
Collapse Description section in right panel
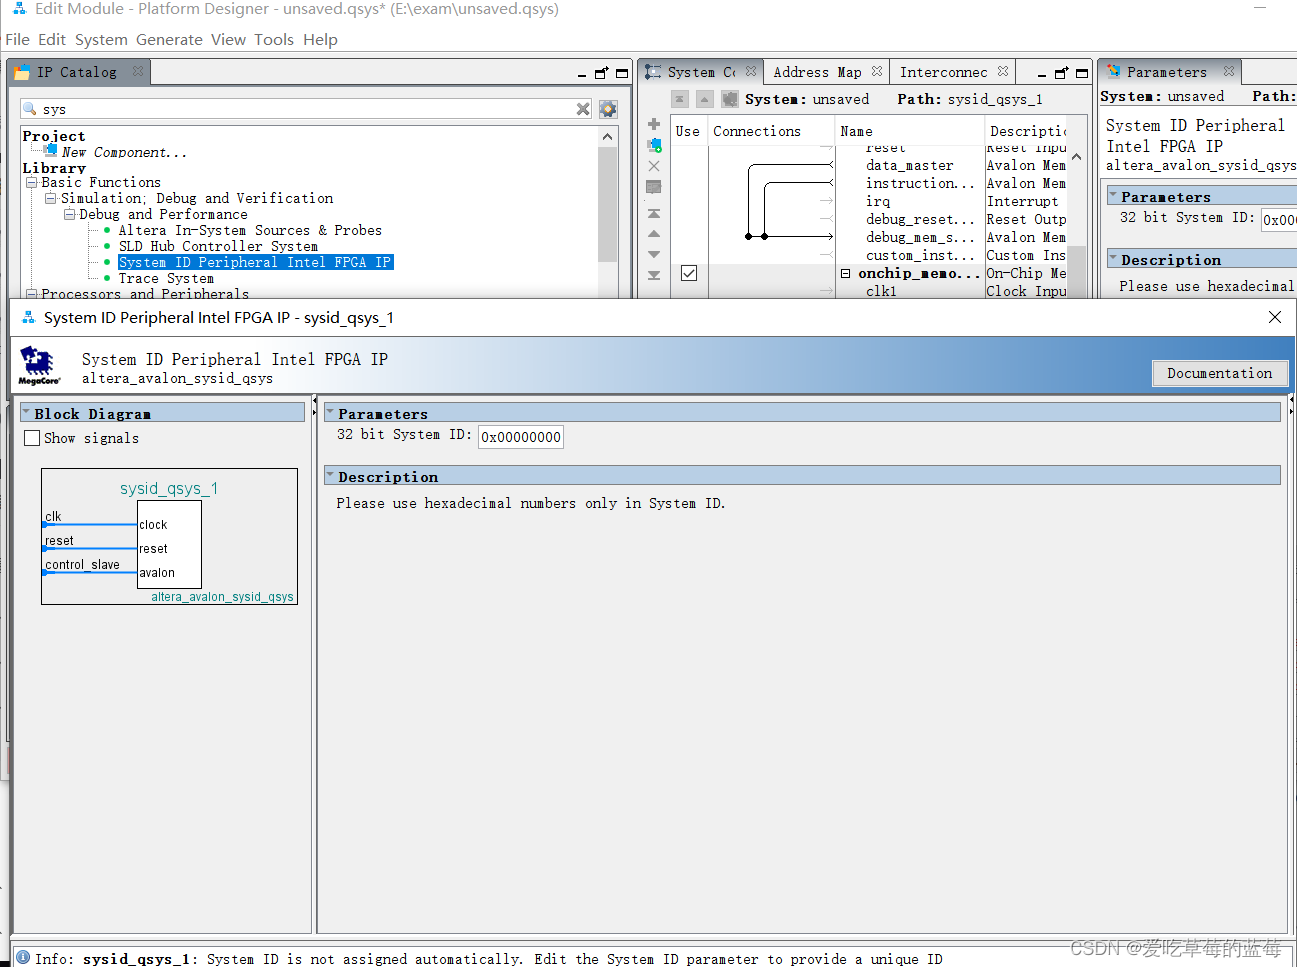1113,258
